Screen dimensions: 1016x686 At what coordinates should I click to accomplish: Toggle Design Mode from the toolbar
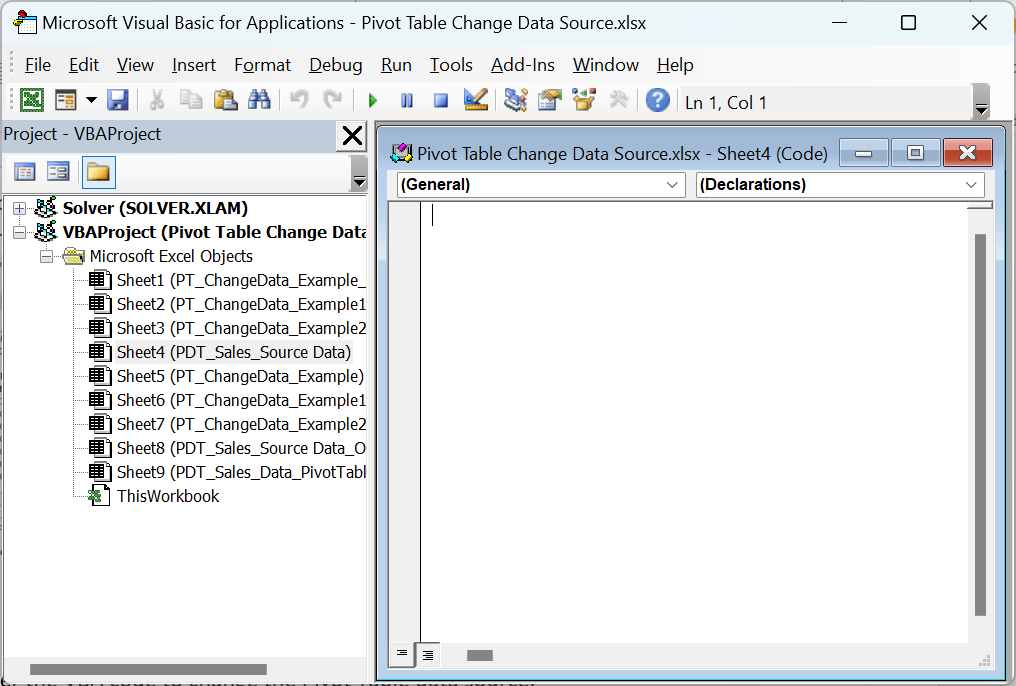[475, 100]
